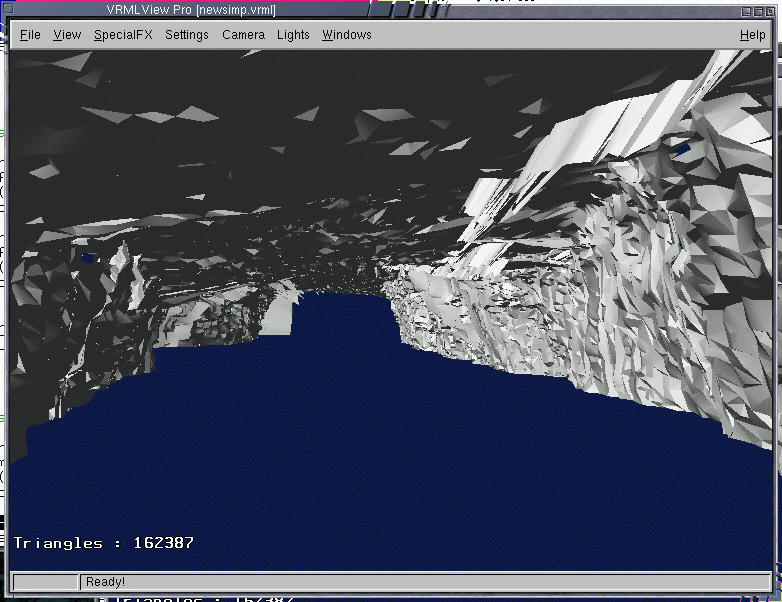782x602 pixels.
Task: Open the SpecialFX menu
Action: point(122,35)
